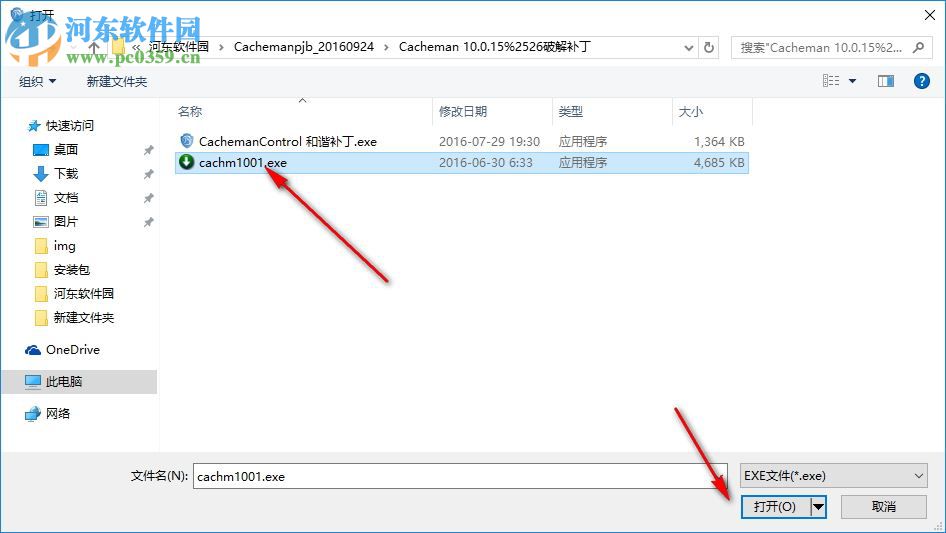Select 此电脑 in the navigation pane

pos(64,381)
